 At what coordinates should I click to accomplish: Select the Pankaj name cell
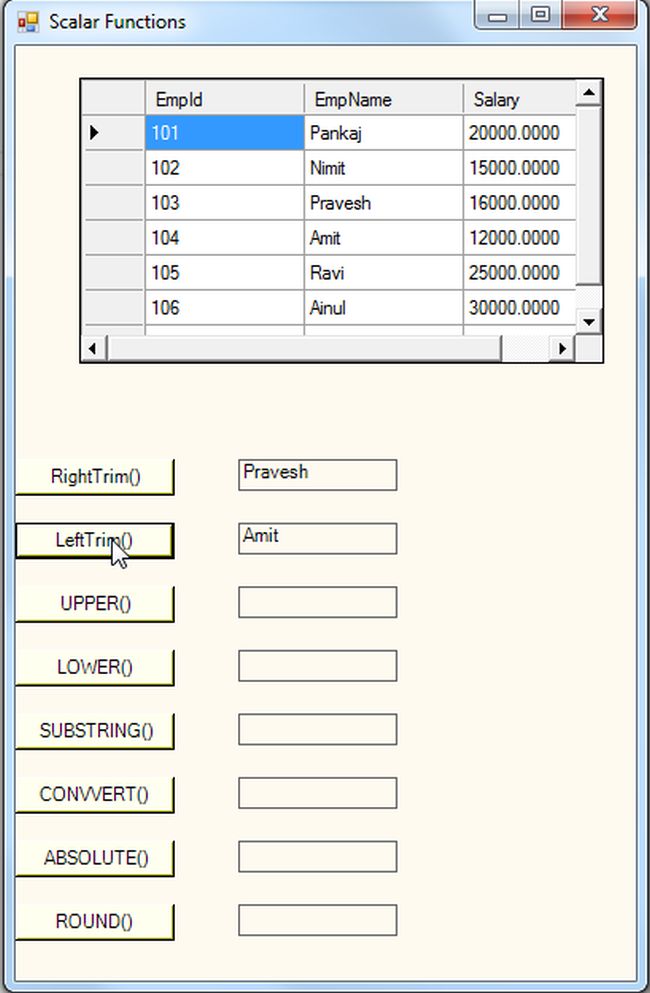coord(384,133)
